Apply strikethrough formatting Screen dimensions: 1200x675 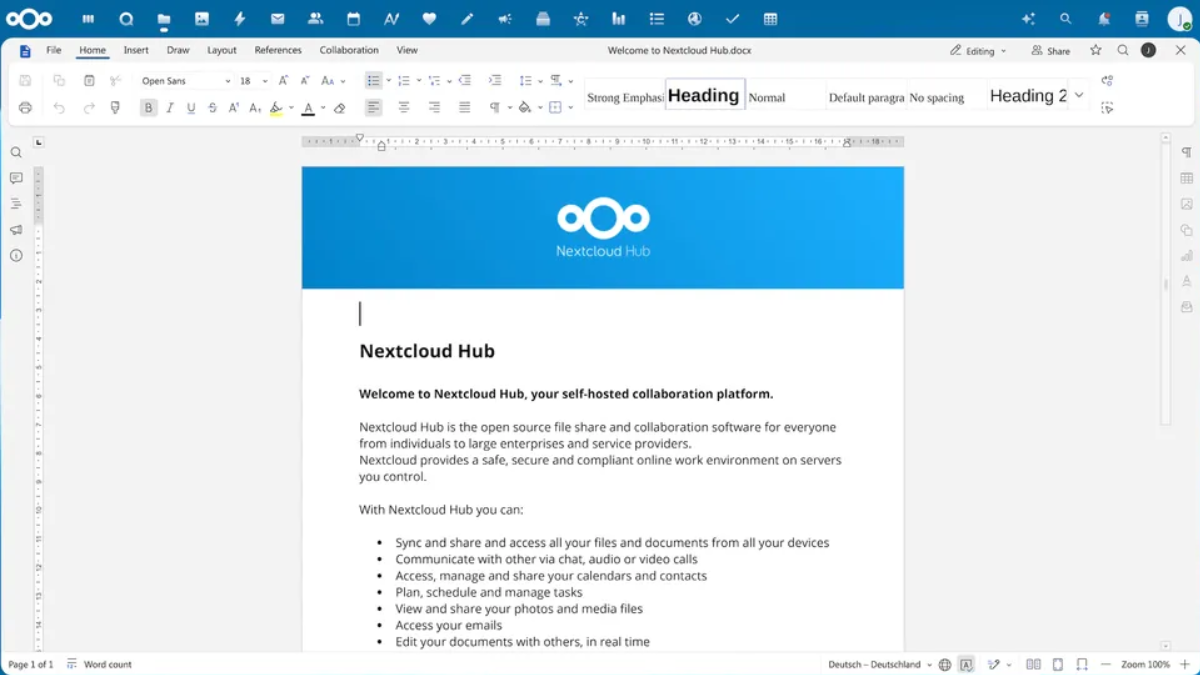tap(212, 108)
